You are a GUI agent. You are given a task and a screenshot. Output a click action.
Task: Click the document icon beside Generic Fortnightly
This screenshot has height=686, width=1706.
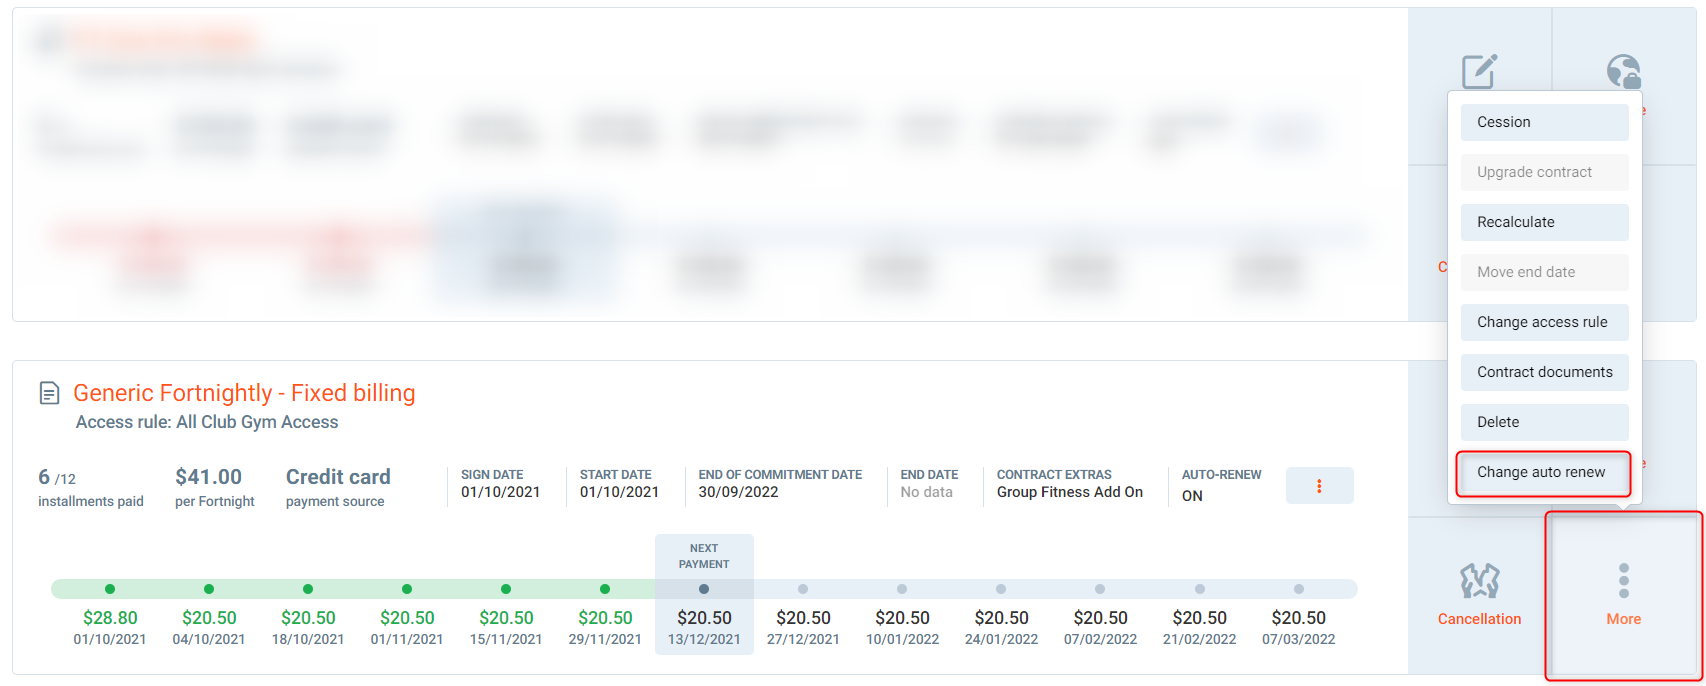(49, 393)
